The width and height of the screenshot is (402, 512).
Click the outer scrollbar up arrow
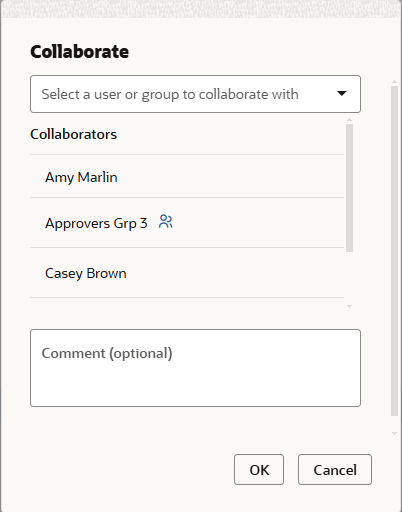(394, 81)
